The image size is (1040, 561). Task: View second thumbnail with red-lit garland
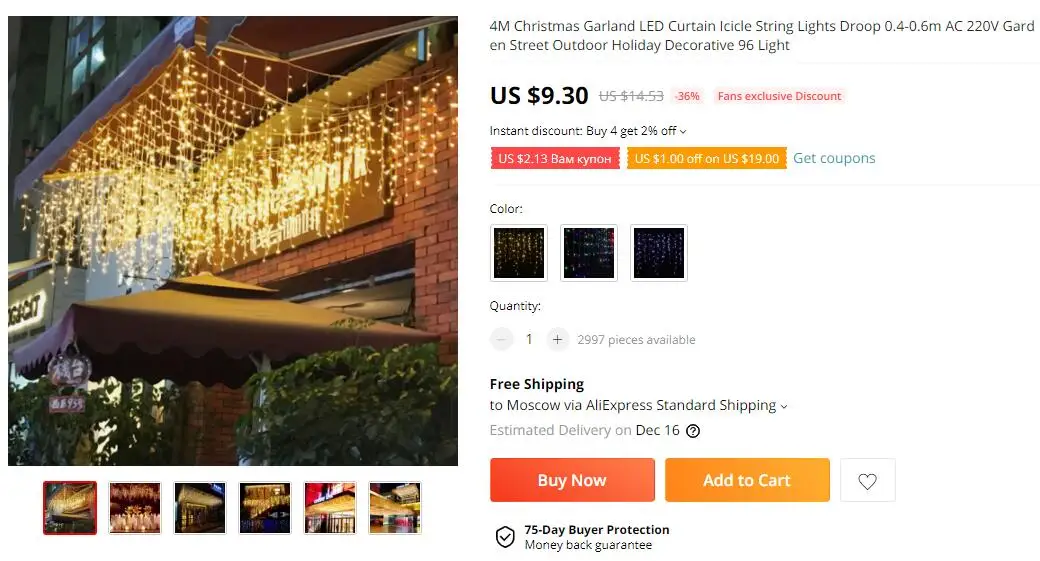click(135, 508)
